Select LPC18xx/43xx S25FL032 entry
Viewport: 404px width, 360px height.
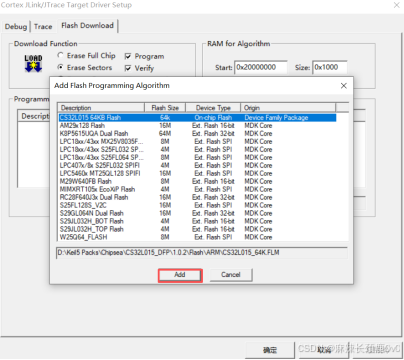[x=197, y=150]
